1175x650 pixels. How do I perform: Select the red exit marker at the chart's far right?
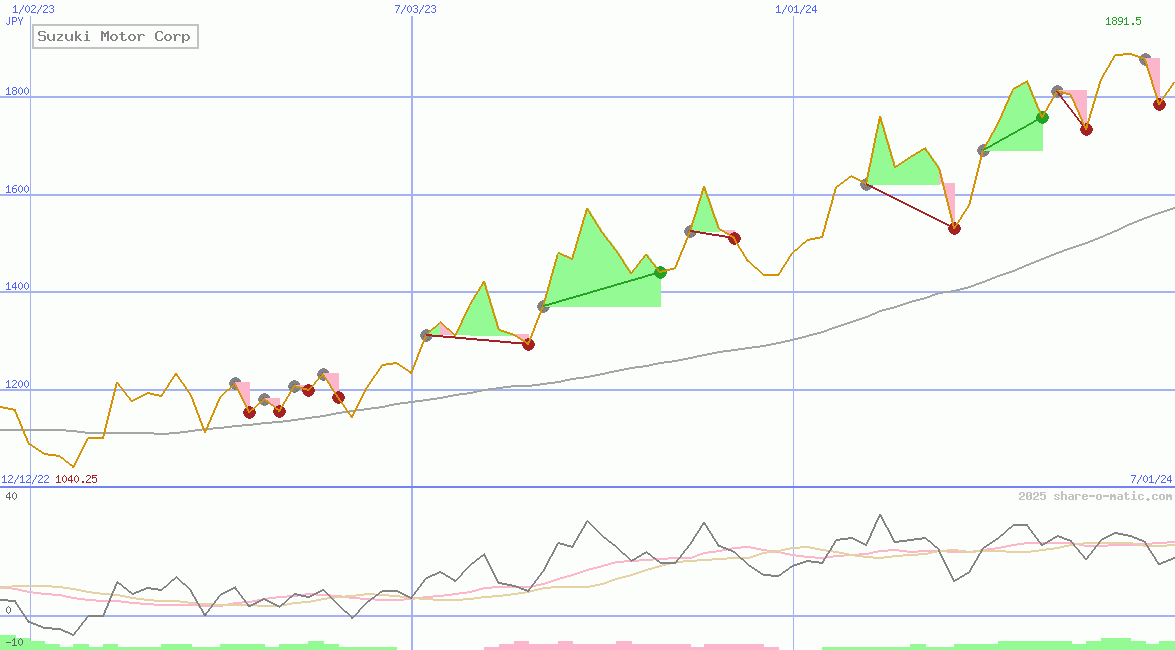1159,104
